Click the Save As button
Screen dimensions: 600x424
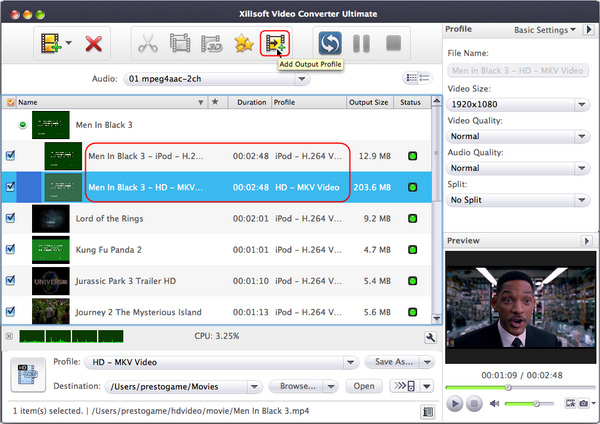tap(393, 362)
